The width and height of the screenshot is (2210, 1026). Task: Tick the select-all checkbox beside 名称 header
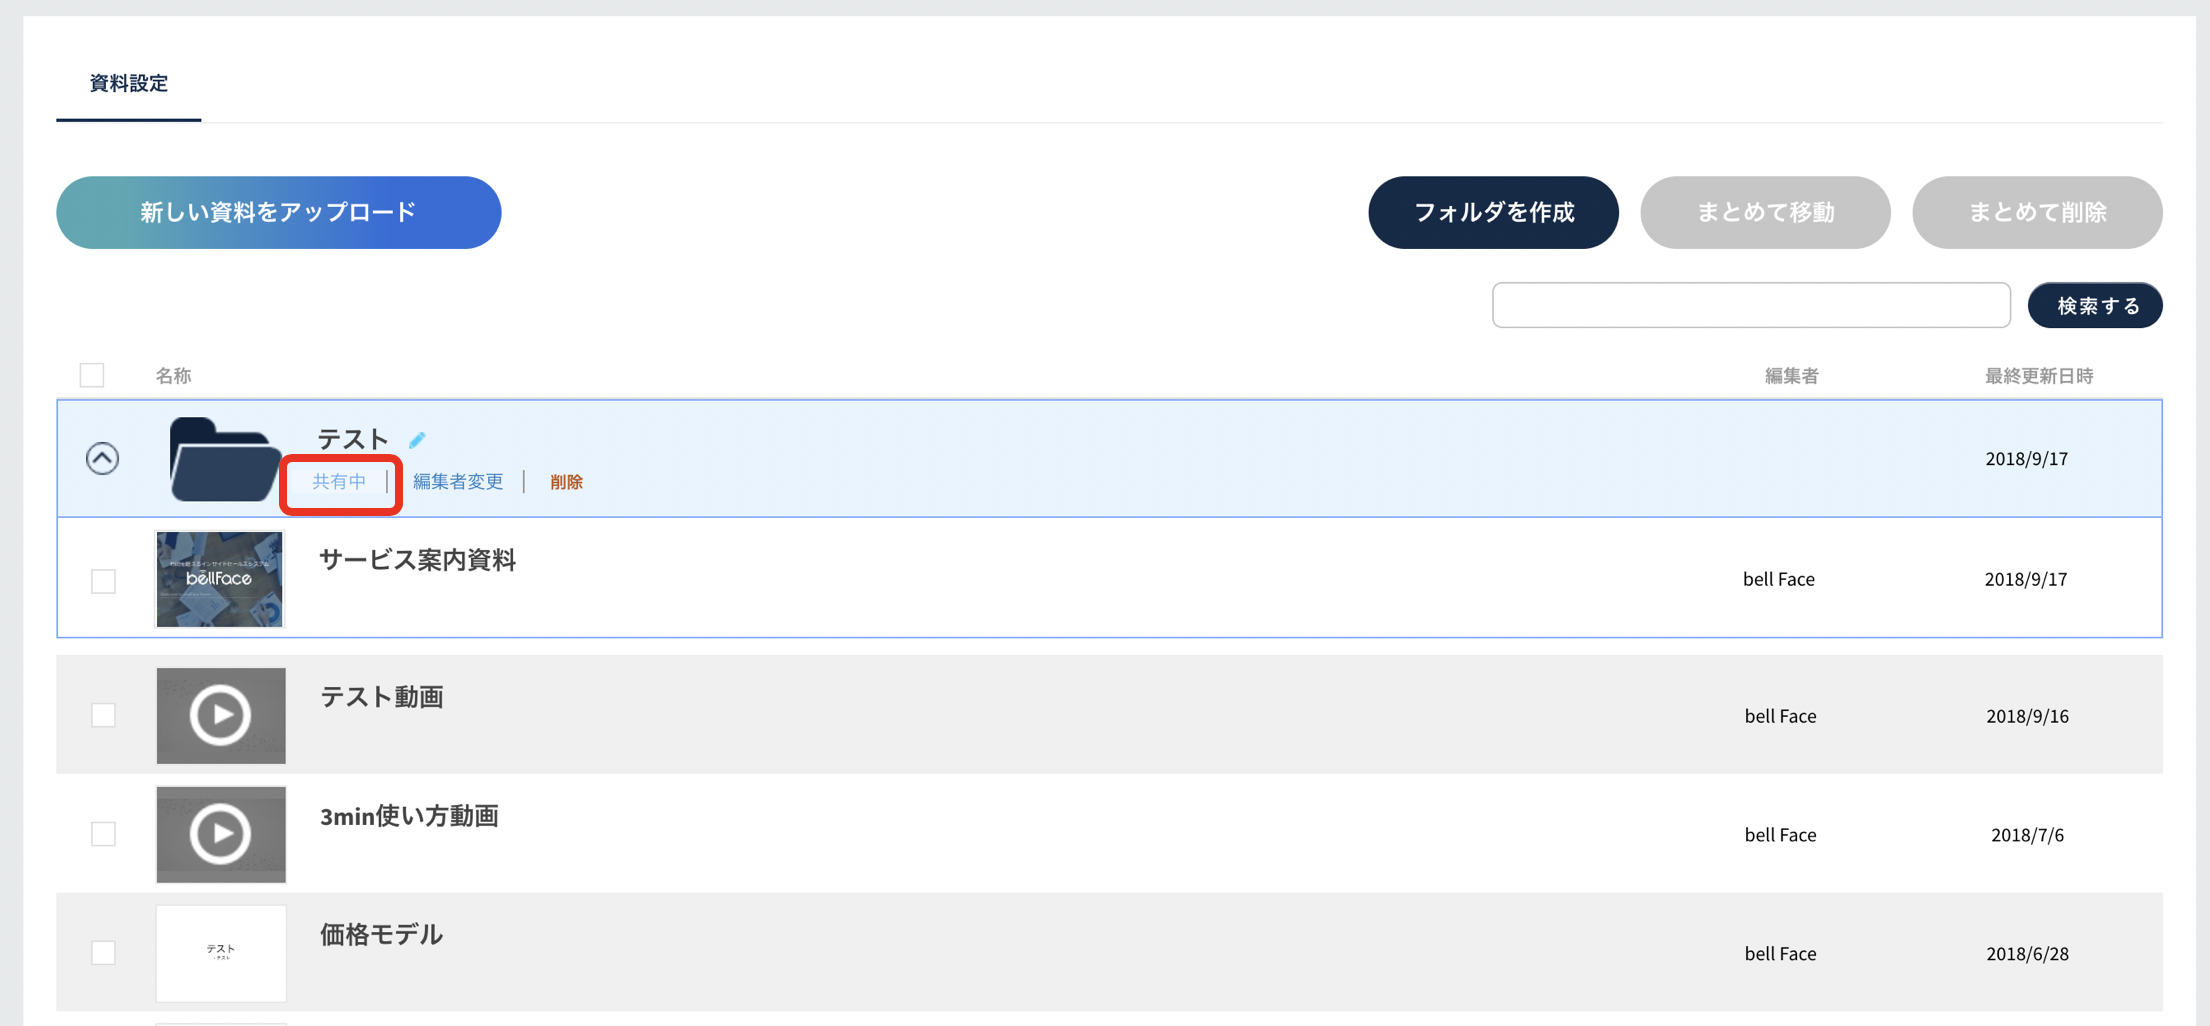point(92,375)
